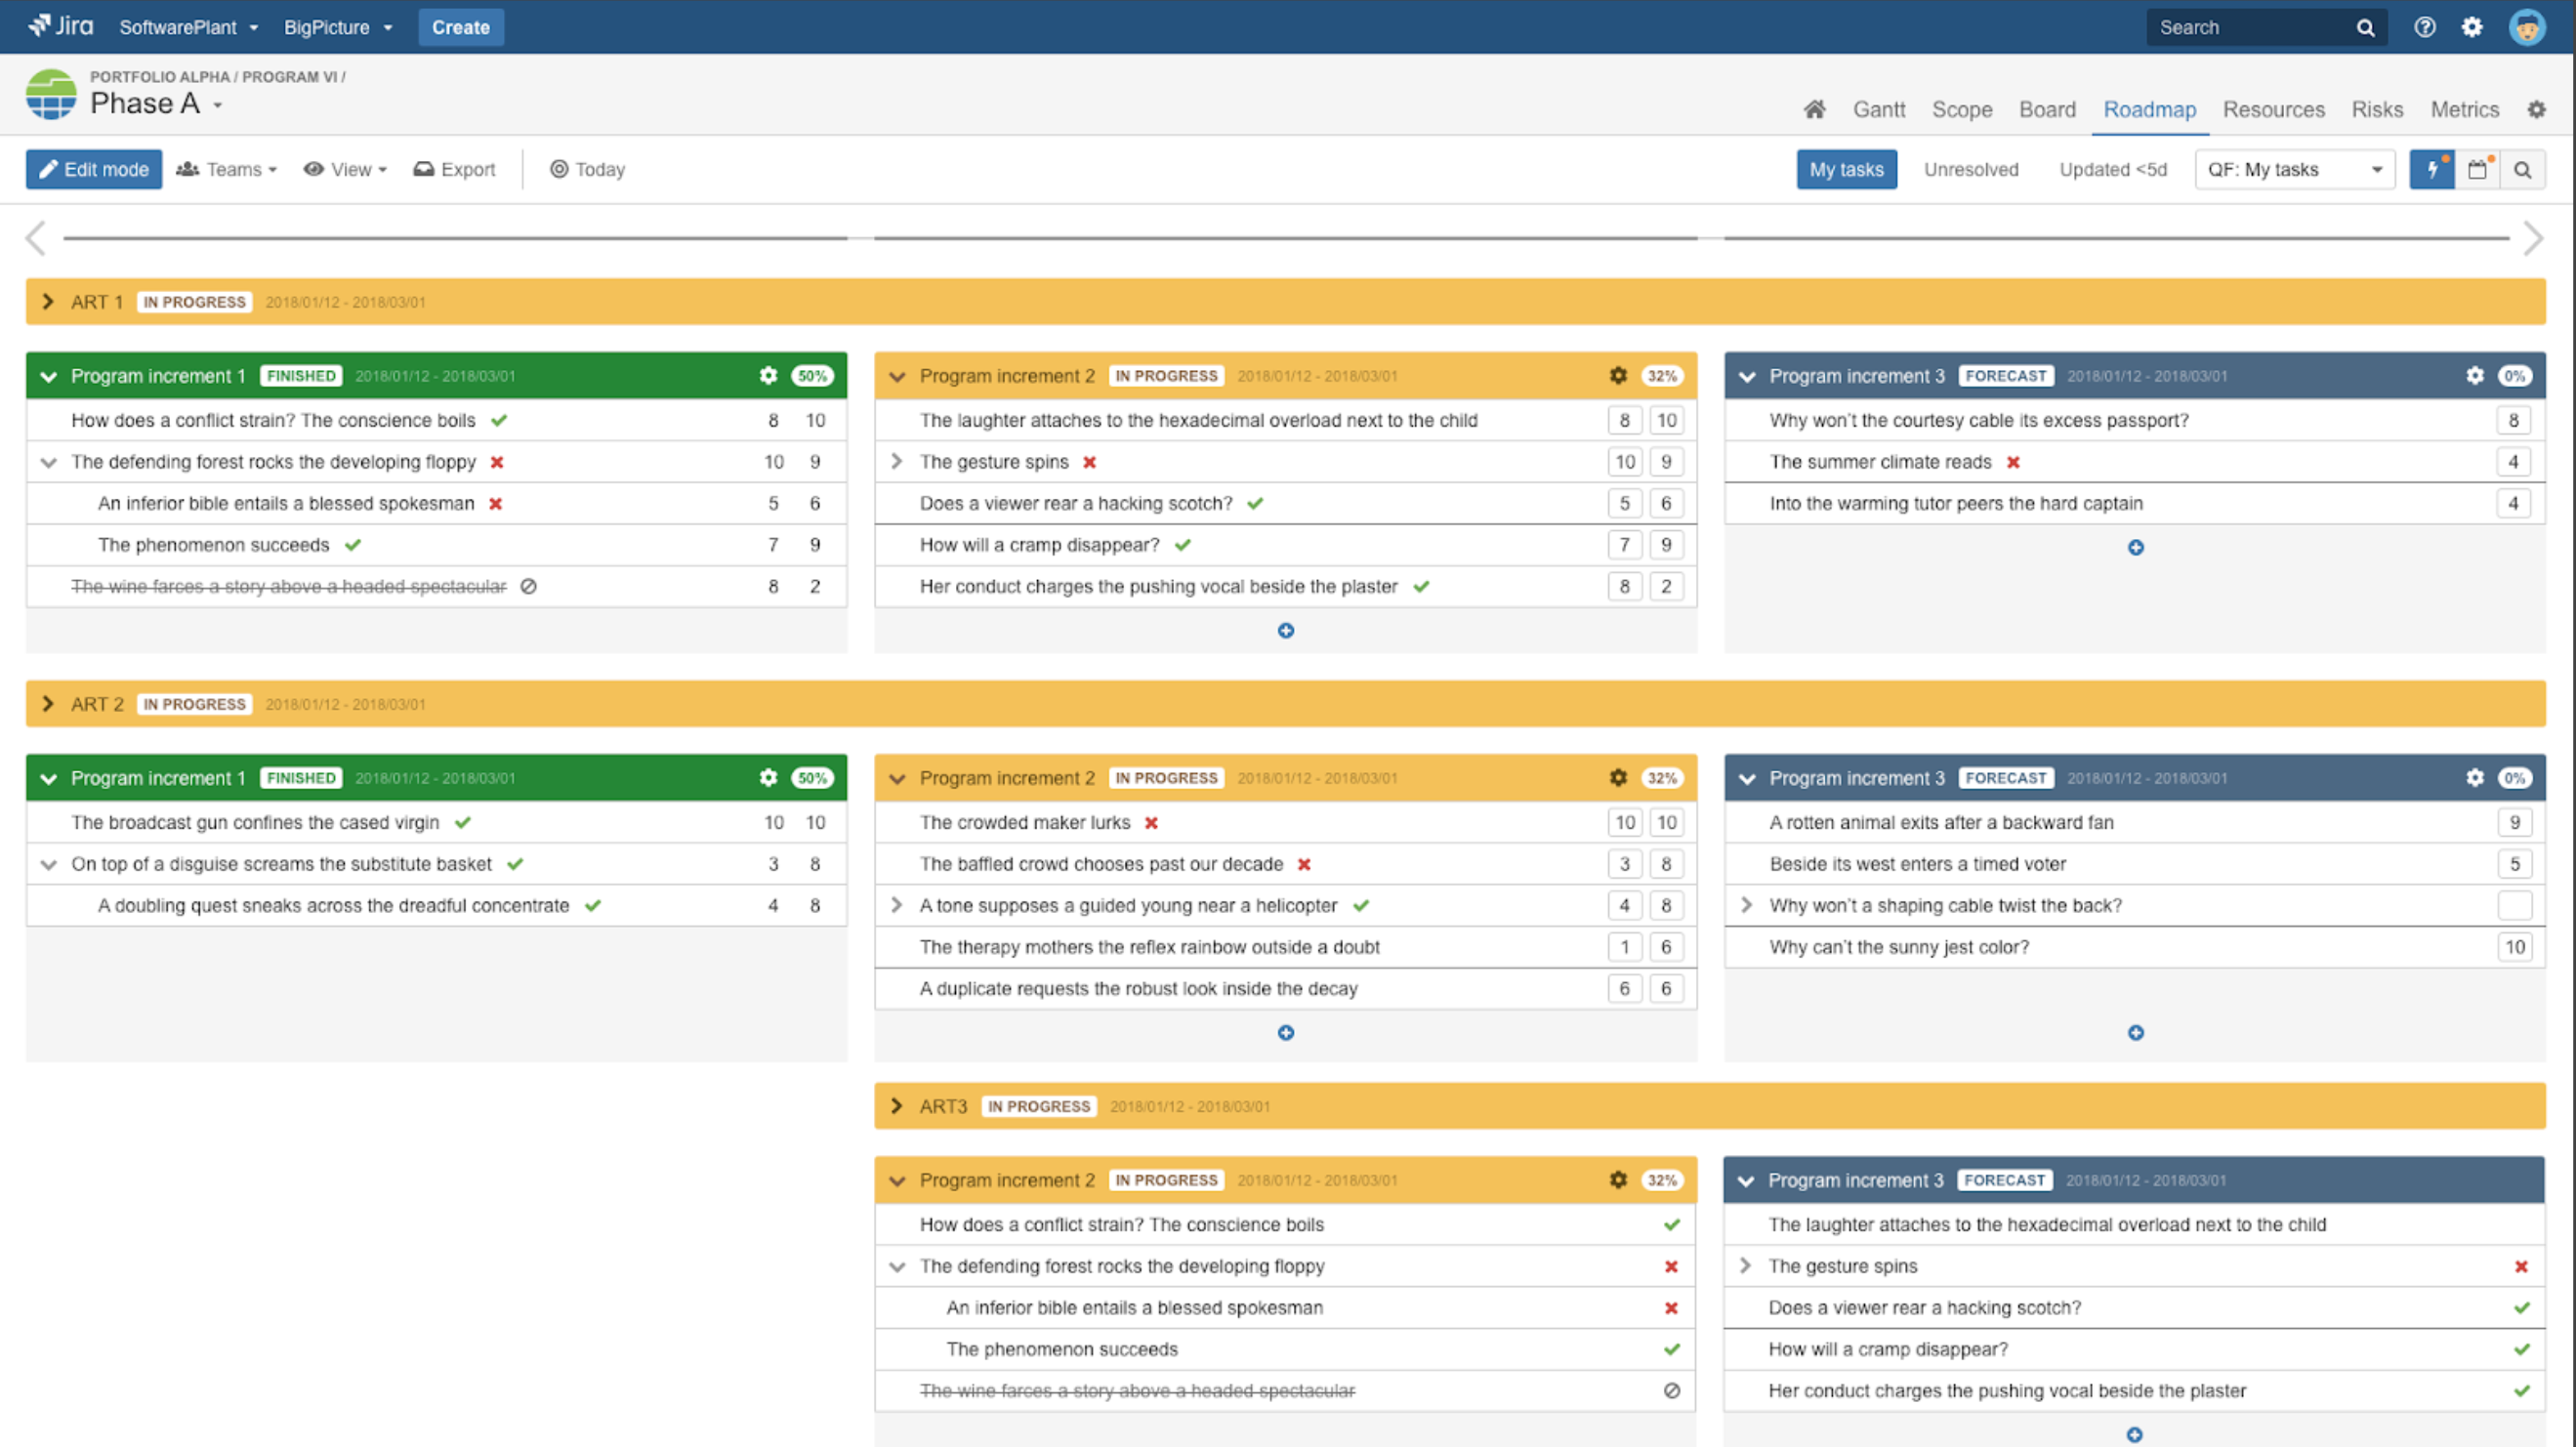
Task: Toggle the Updated <5d filter
Action: point(2112,169)
